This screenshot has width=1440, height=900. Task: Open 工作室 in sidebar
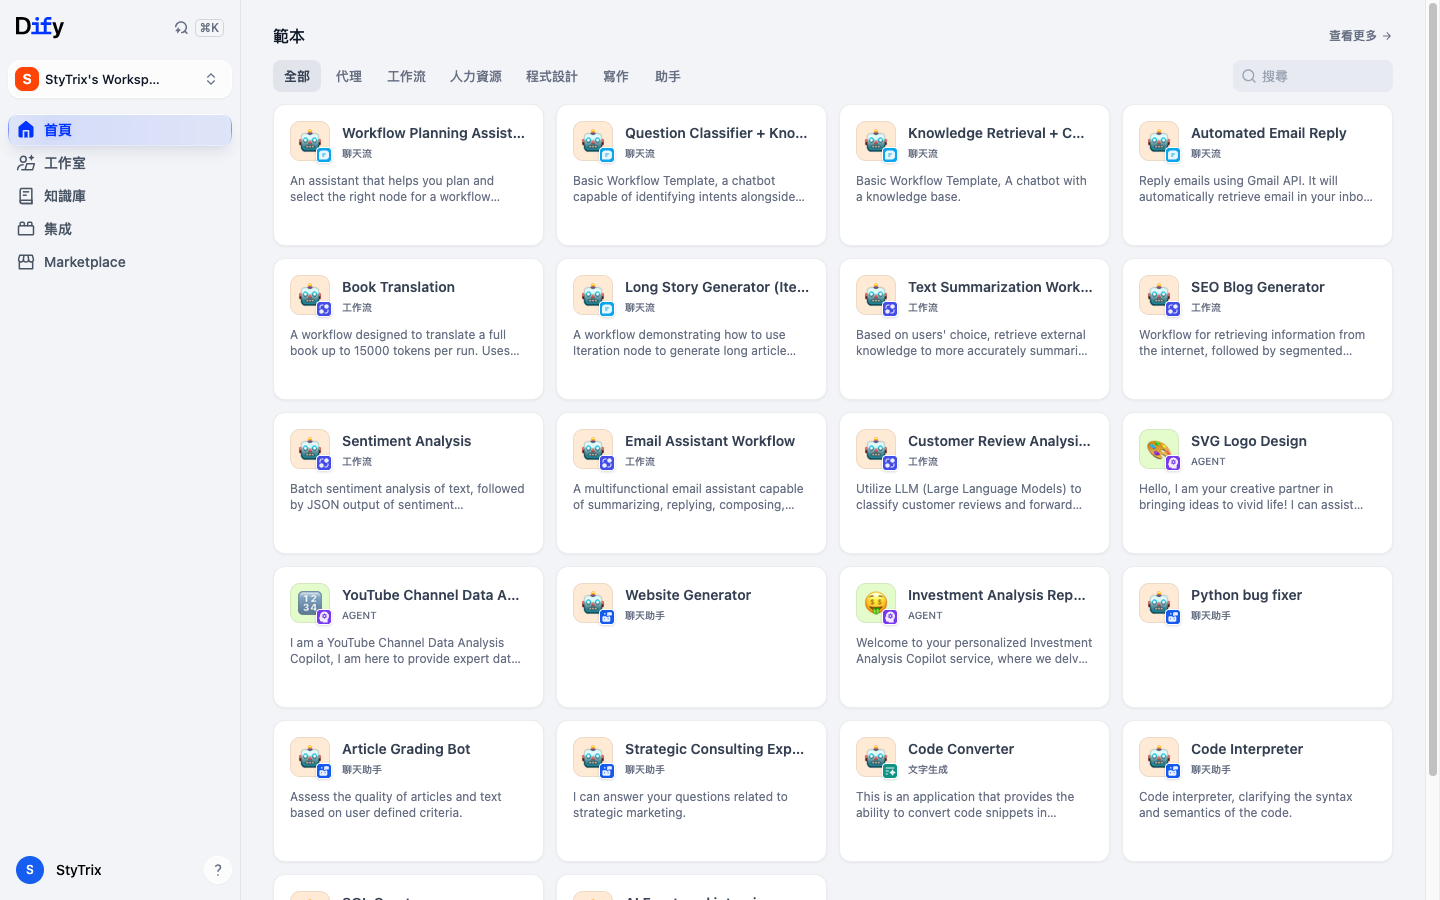coord(120,163)
